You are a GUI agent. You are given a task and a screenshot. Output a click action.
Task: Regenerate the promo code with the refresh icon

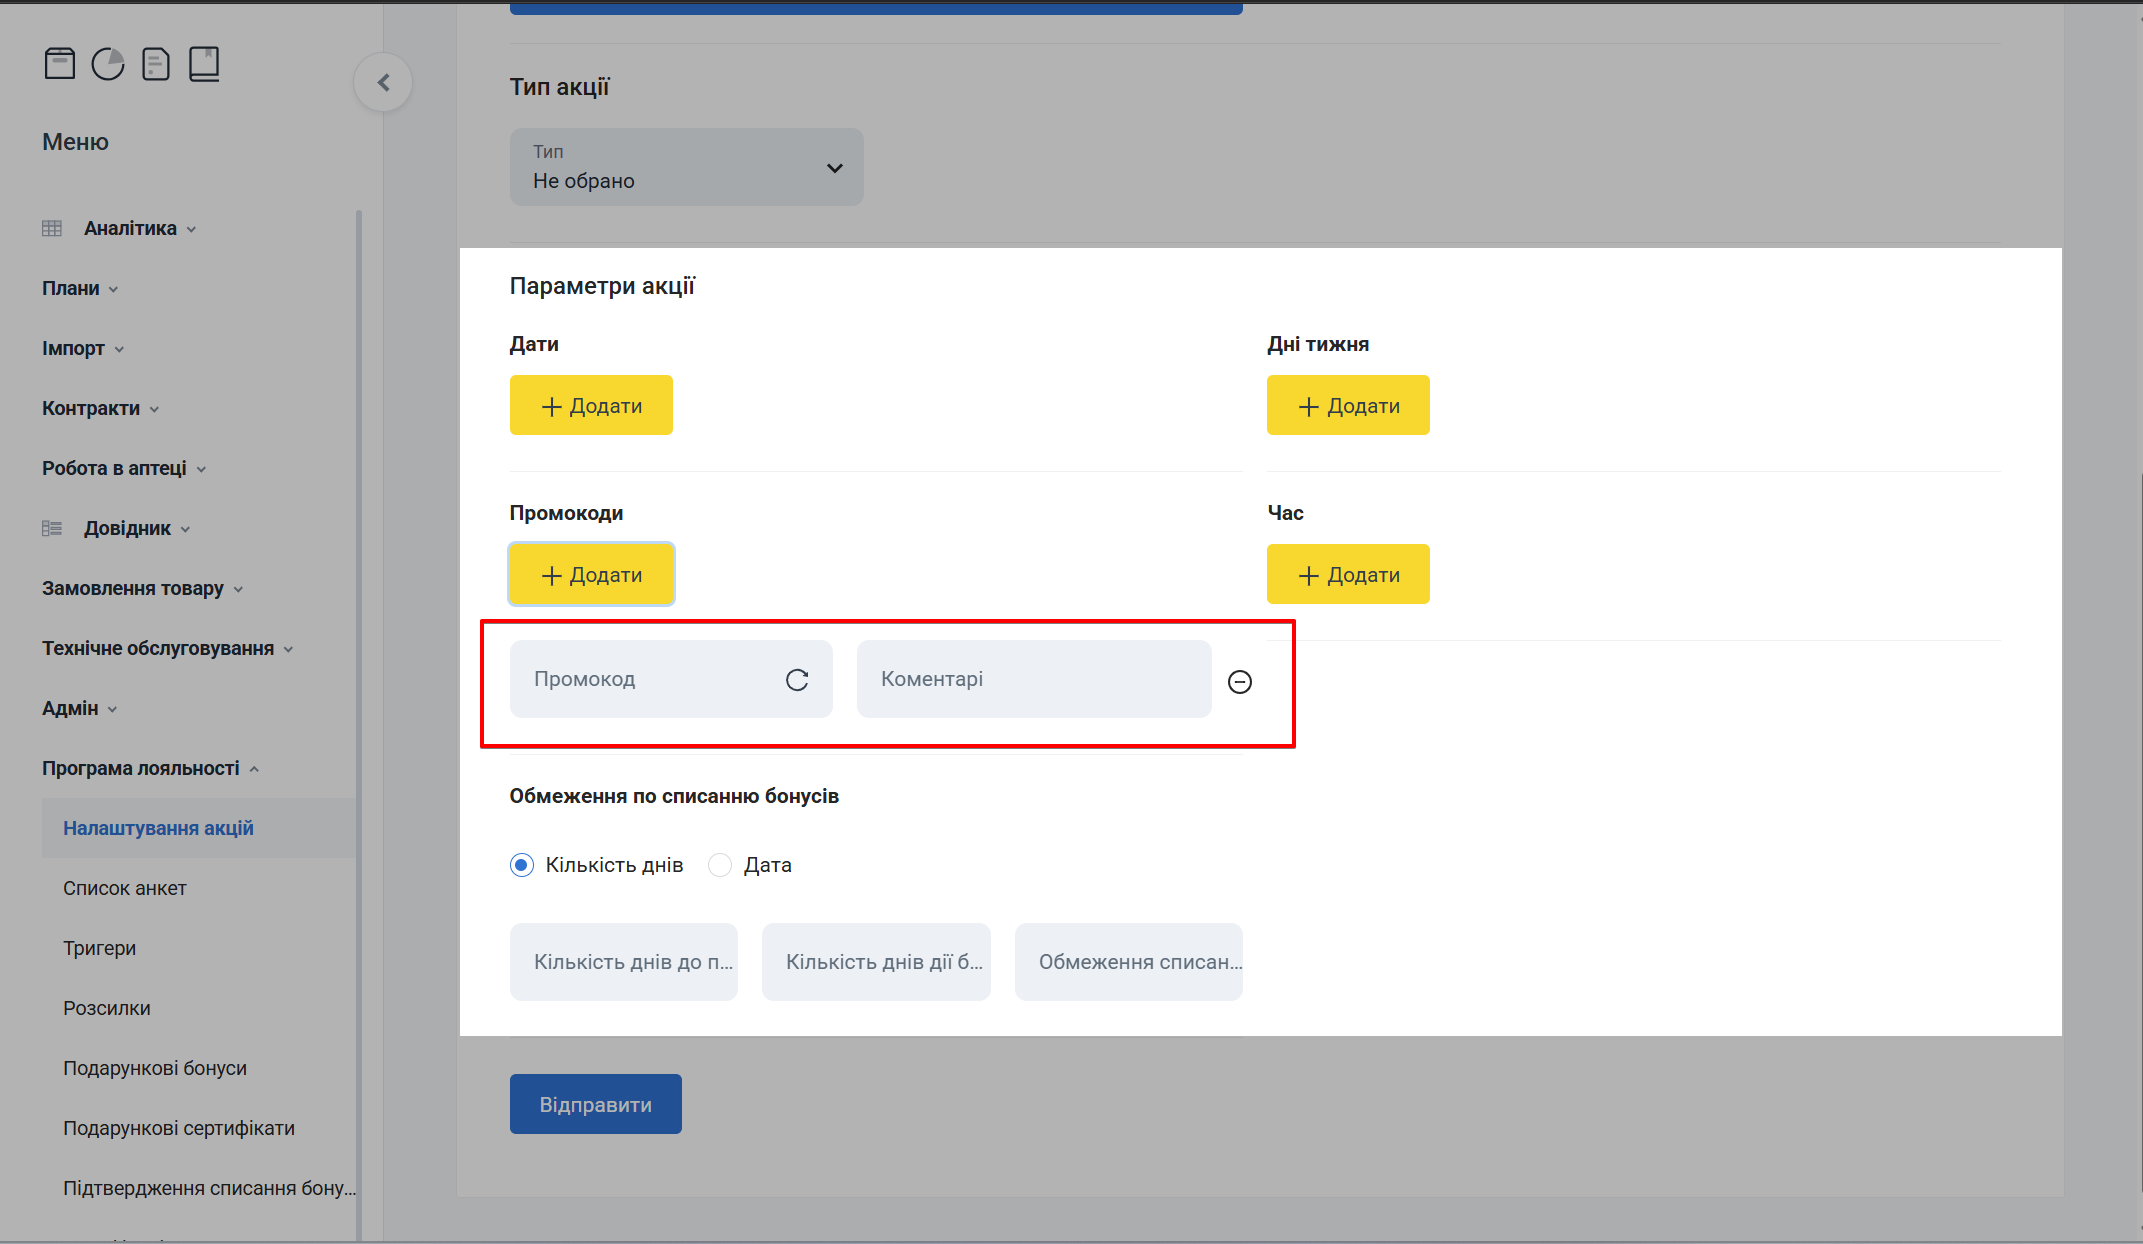tap(797, 680)
